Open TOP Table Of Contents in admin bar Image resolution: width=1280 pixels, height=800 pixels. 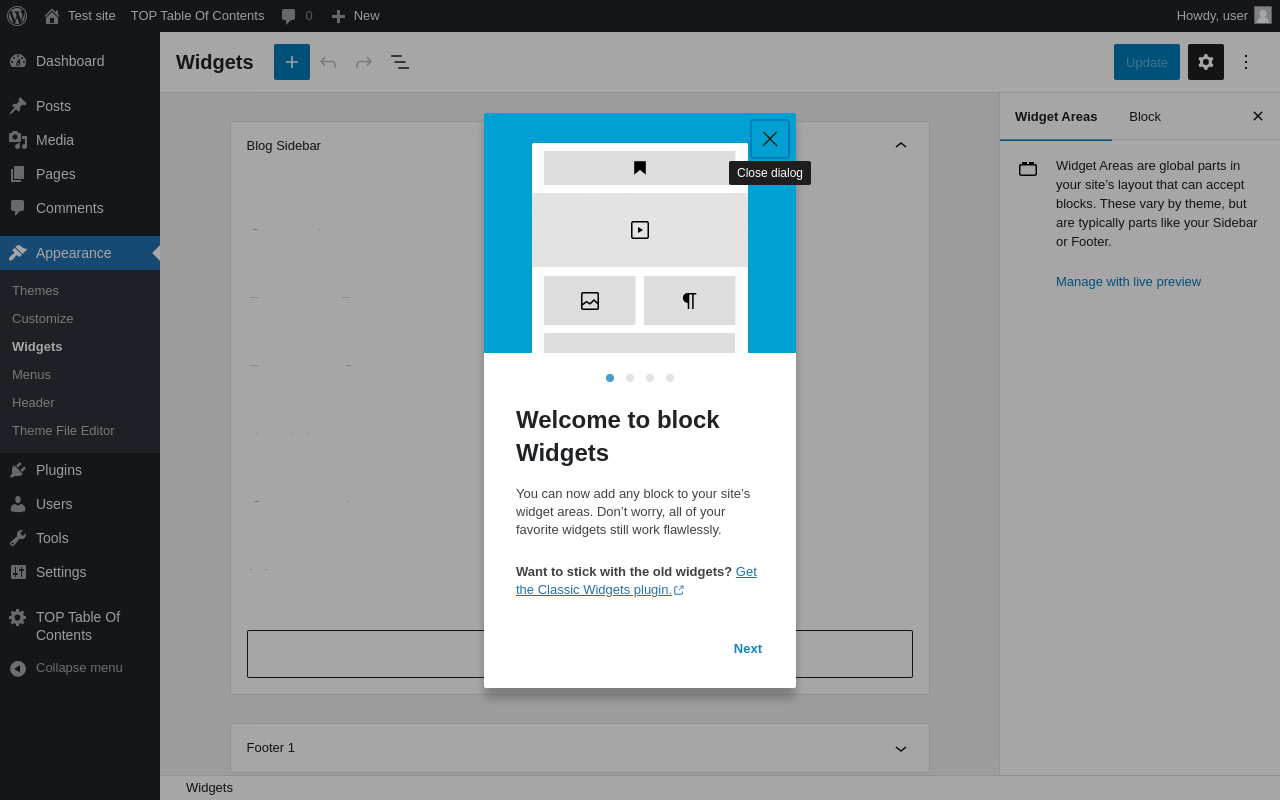(x=197, y=16)
